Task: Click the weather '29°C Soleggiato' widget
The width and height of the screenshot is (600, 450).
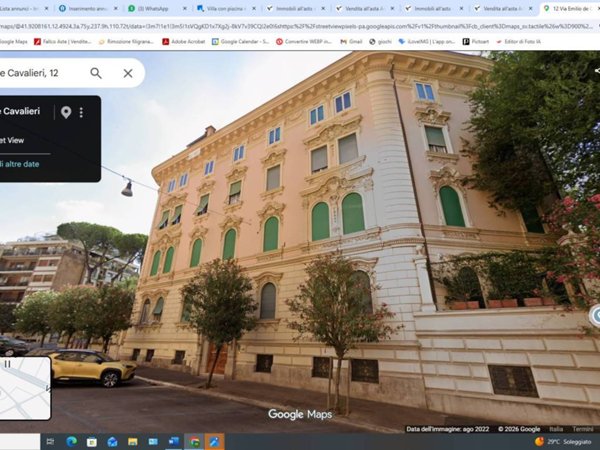Action: click(563, 442)
